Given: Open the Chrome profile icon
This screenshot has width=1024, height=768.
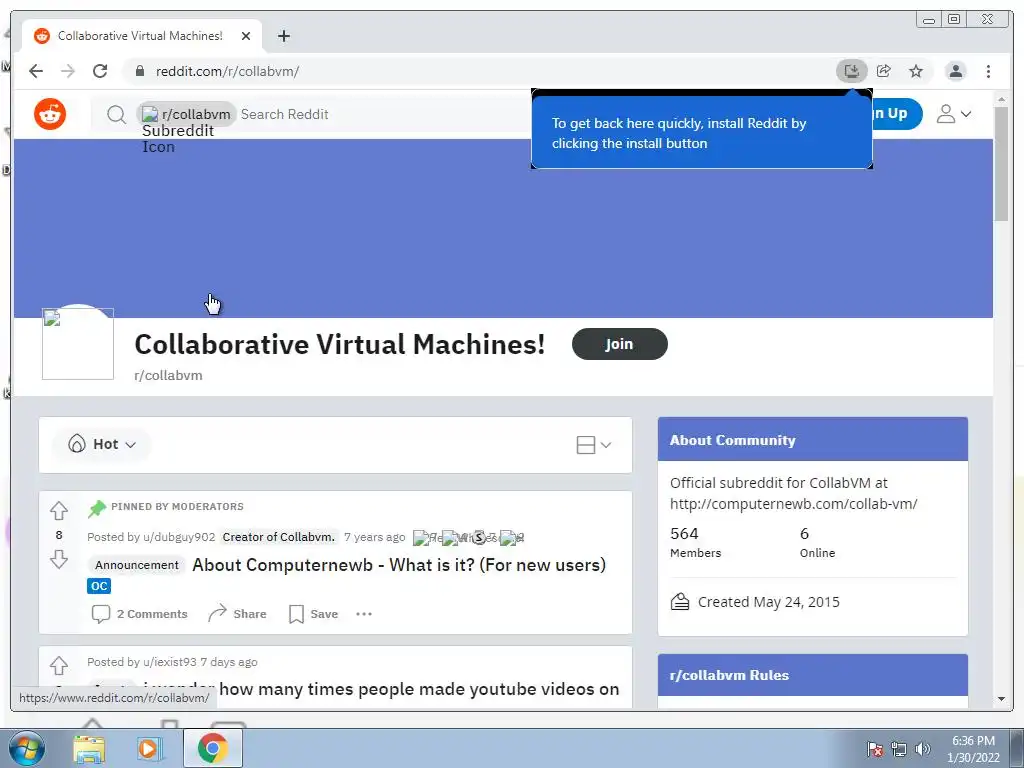Looking at the screenshot, I should [955, 71].
